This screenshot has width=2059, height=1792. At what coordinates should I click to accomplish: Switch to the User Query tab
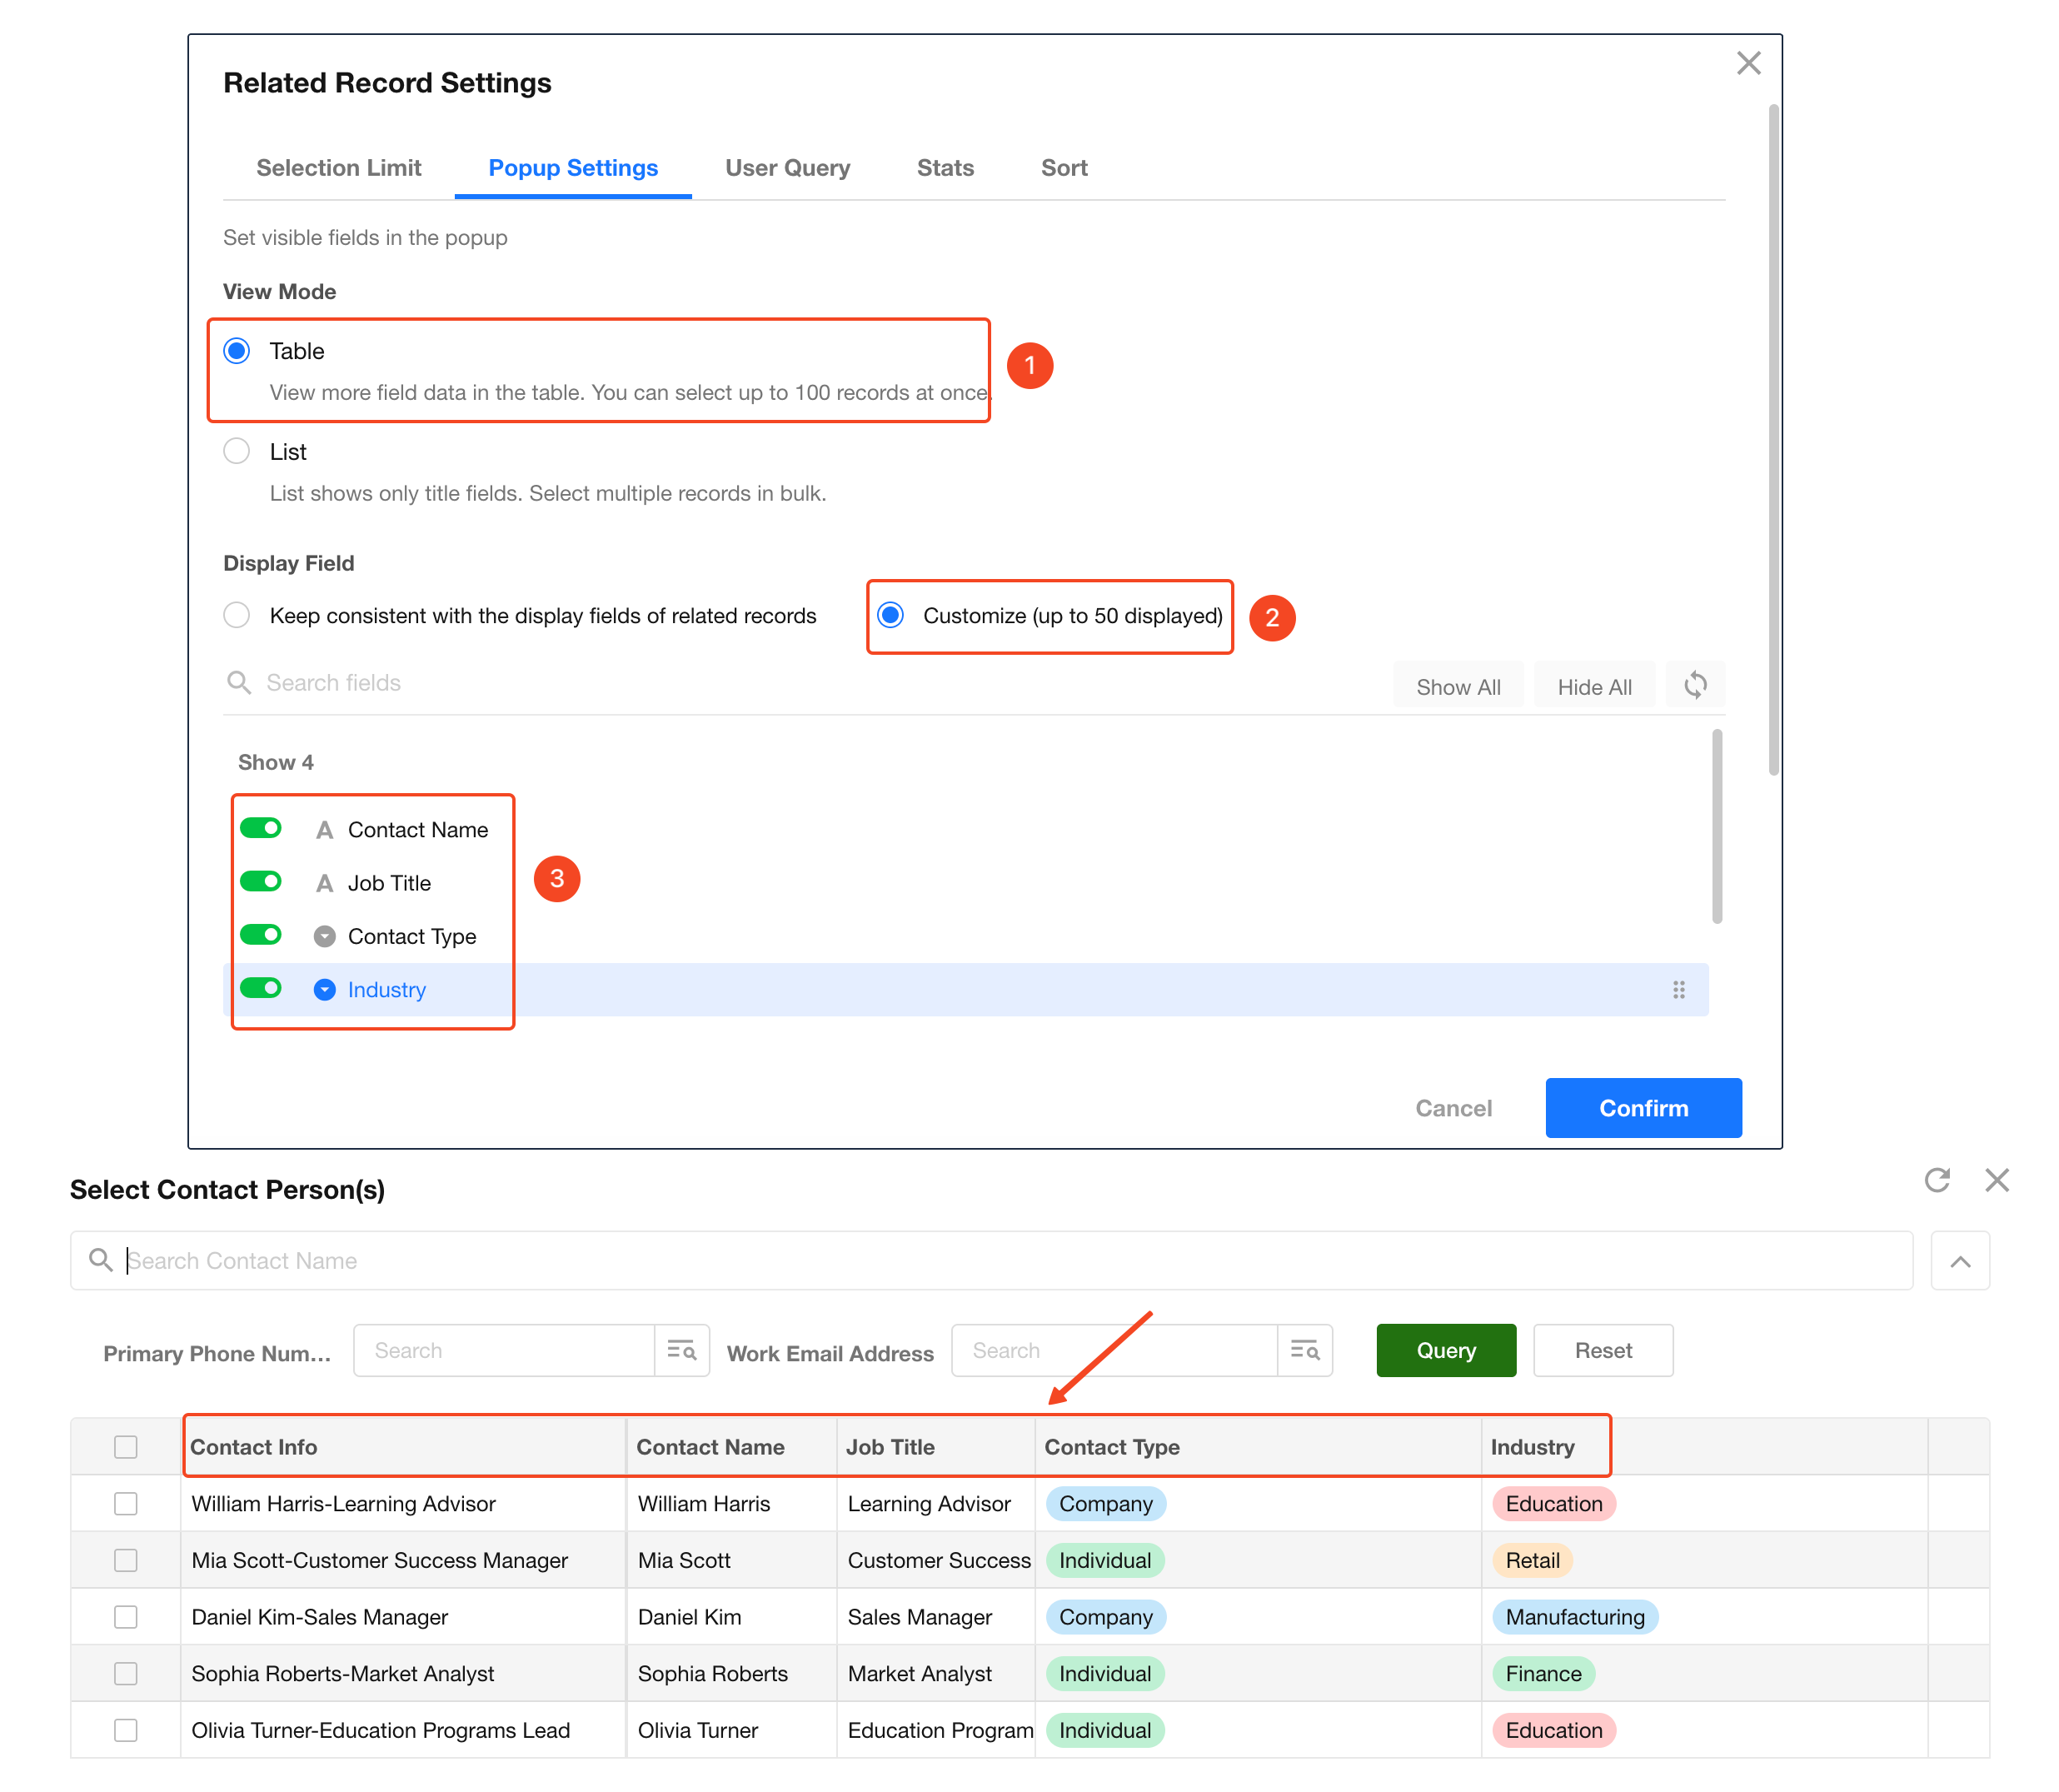[x=788, y=168]
